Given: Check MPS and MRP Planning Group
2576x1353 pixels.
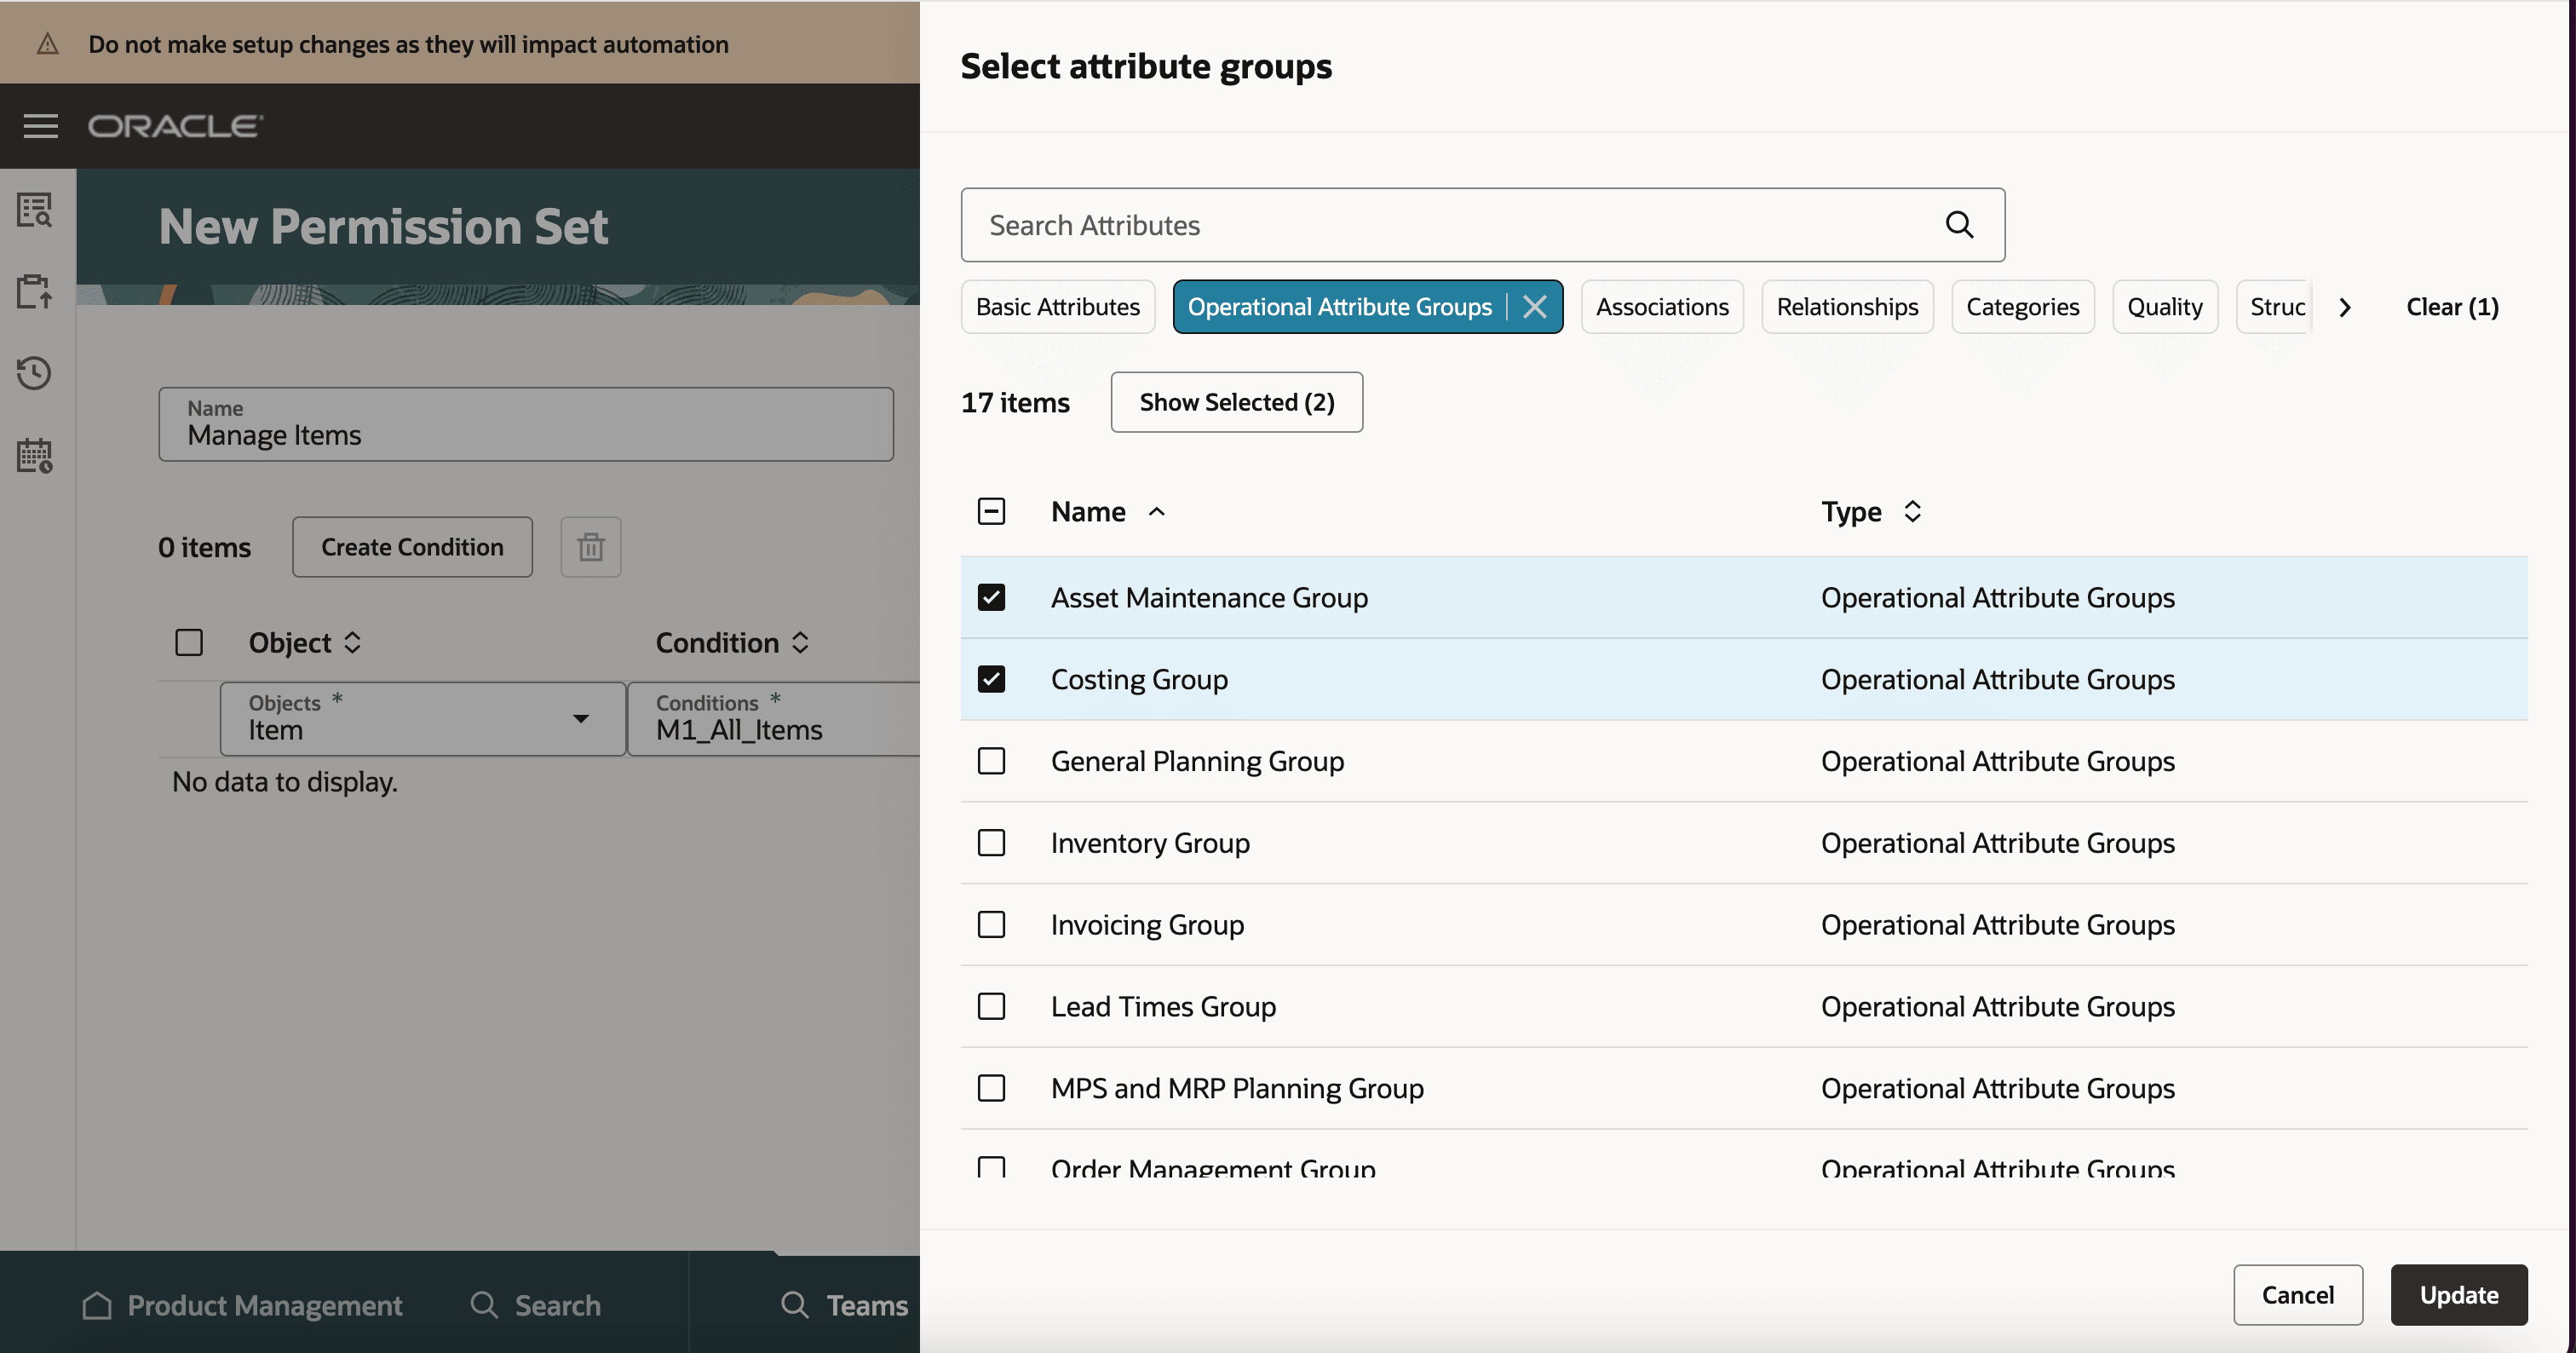Looking at the screenshot, I should pos(991,1088).
